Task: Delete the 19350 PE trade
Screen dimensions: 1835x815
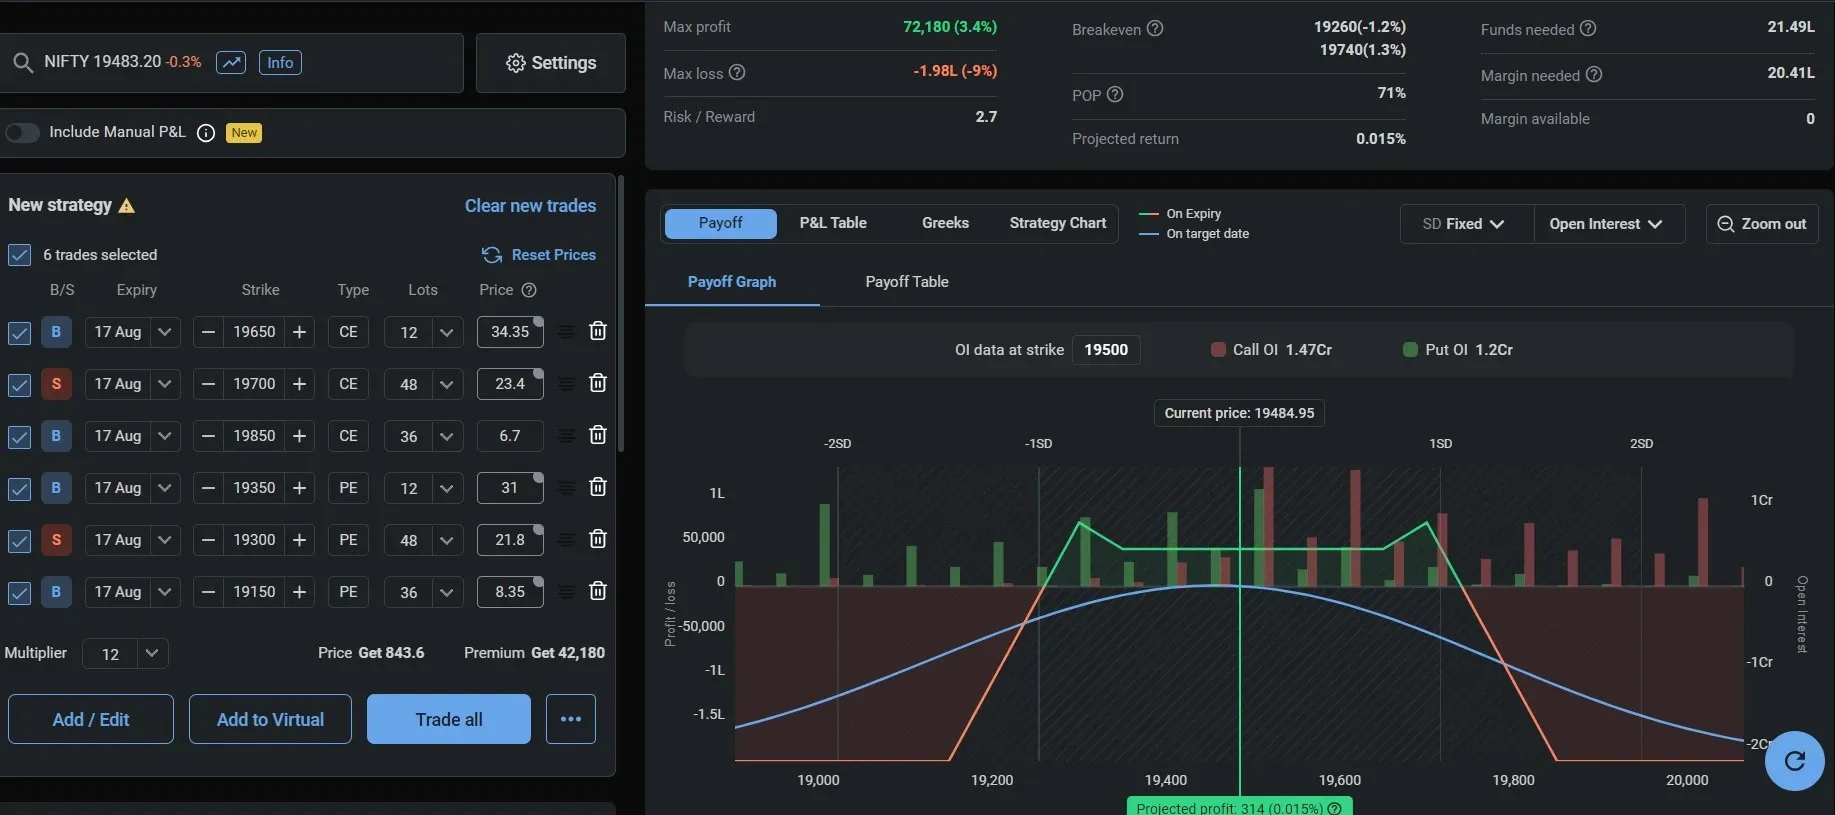Action: pyautogui.click(x=598, y=487)
